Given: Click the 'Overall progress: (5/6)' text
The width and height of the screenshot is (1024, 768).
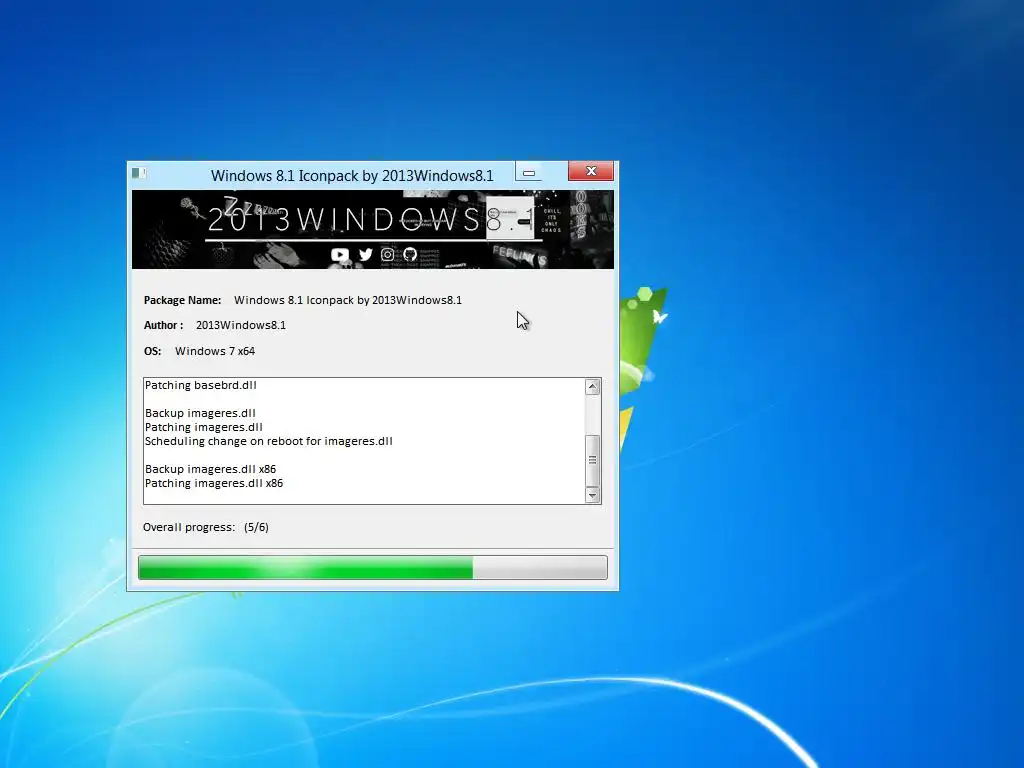Looking at the screenshot, I should click(206, 527).
